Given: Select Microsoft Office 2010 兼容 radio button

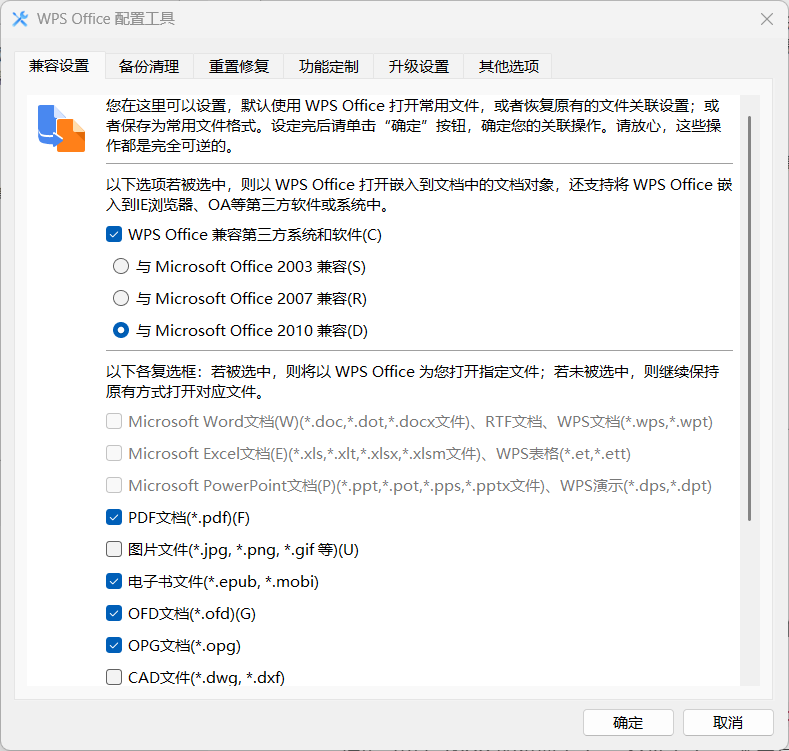Looking at the screenshot, I should point(121,331).
